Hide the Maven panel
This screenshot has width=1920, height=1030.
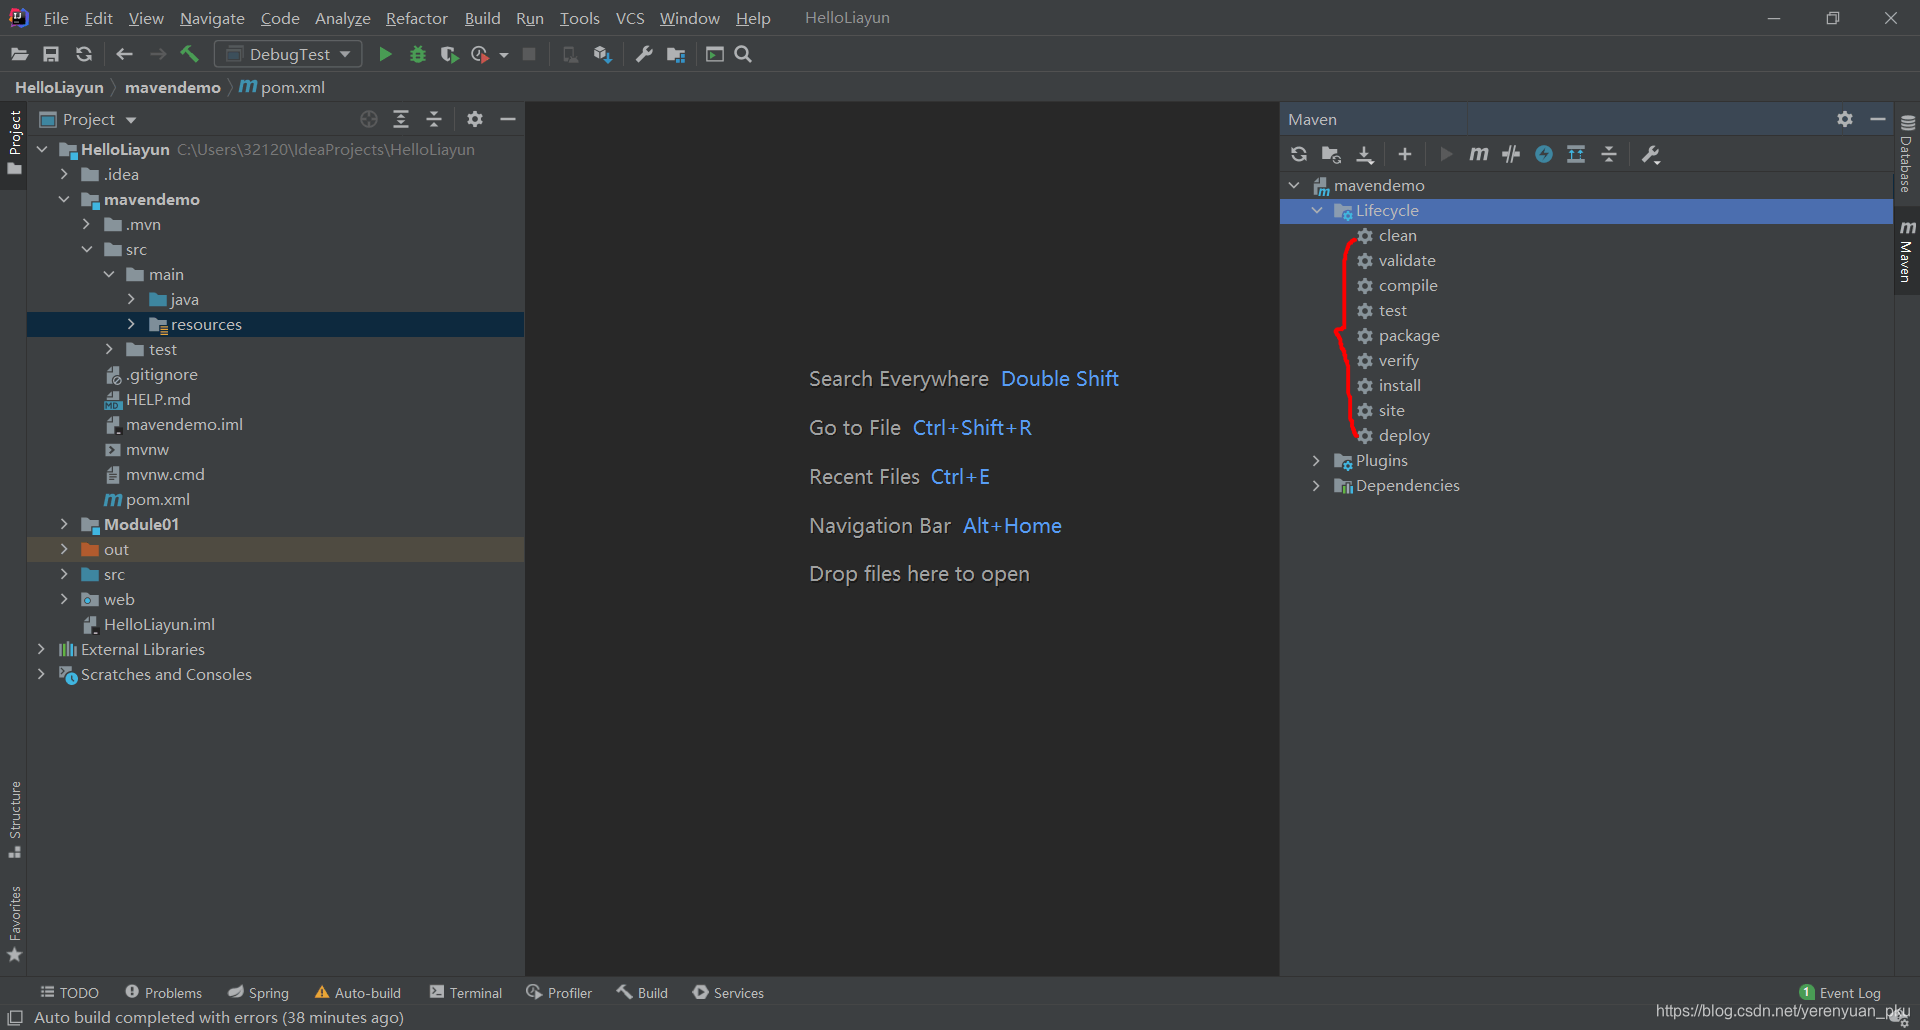(1878, 119)
